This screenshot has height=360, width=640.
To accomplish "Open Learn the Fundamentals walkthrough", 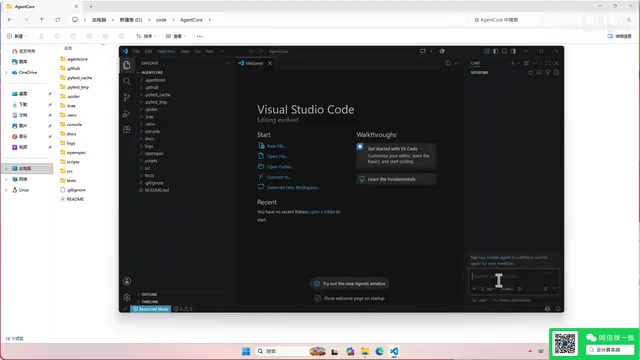I will (396, 179).
